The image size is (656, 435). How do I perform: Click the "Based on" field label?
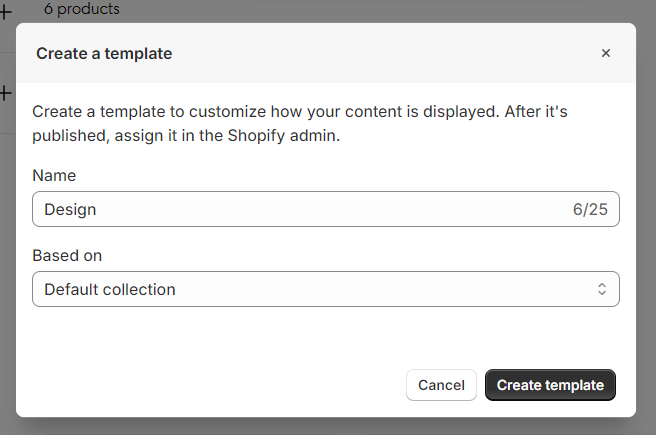coord(67,255)
